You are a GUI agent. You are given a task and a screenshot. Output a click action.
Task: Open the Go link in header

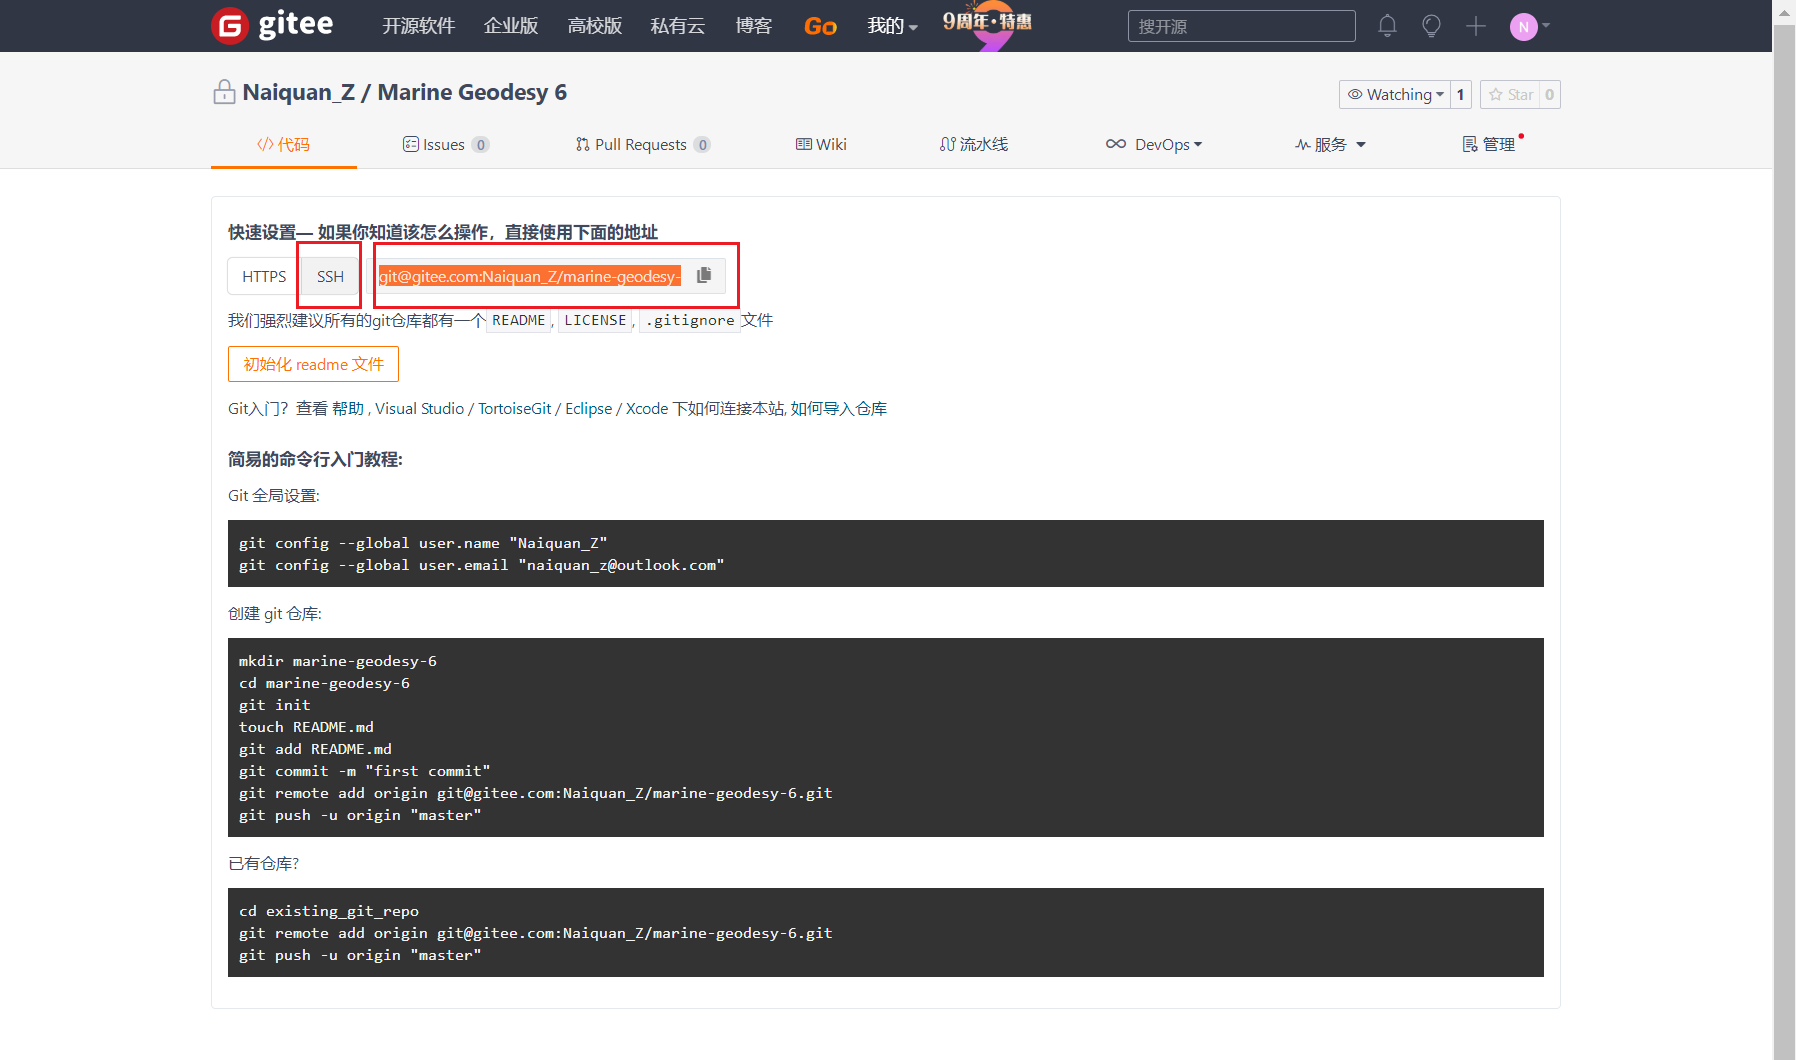pyautogui.click(x=820, y=27)
